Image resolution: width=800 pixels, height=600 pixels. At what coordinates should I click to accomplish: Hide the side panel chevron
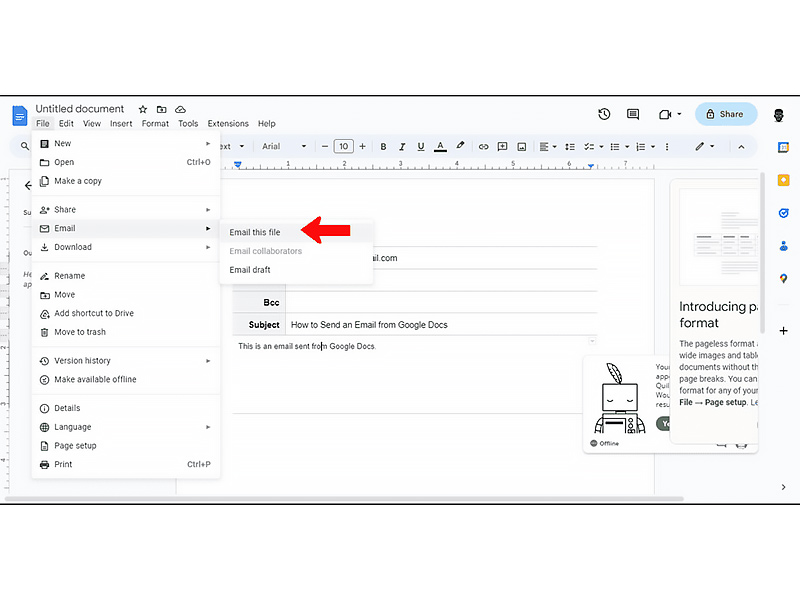[783, 487]
